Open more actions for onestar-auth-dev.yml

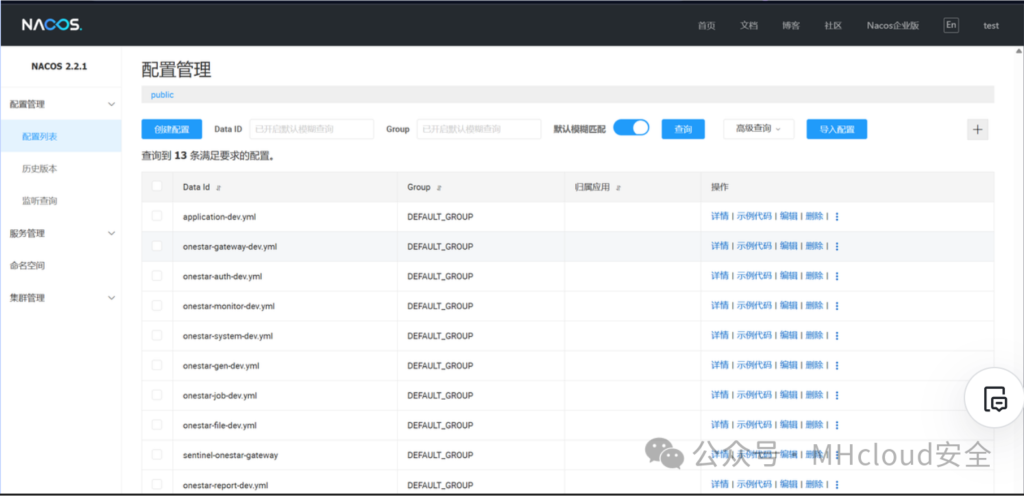point(837,276)
